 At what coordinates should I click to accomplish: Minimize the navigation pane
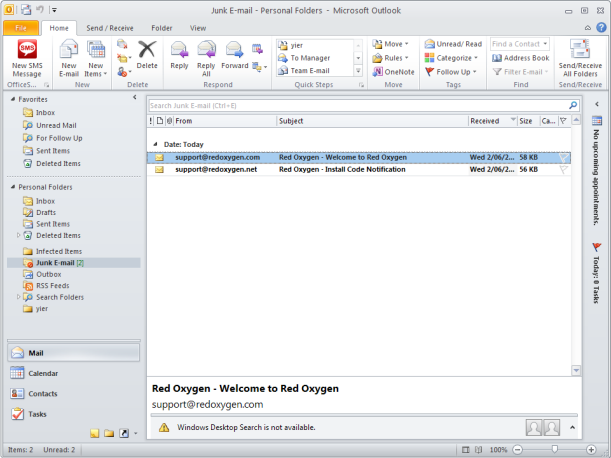135,97
